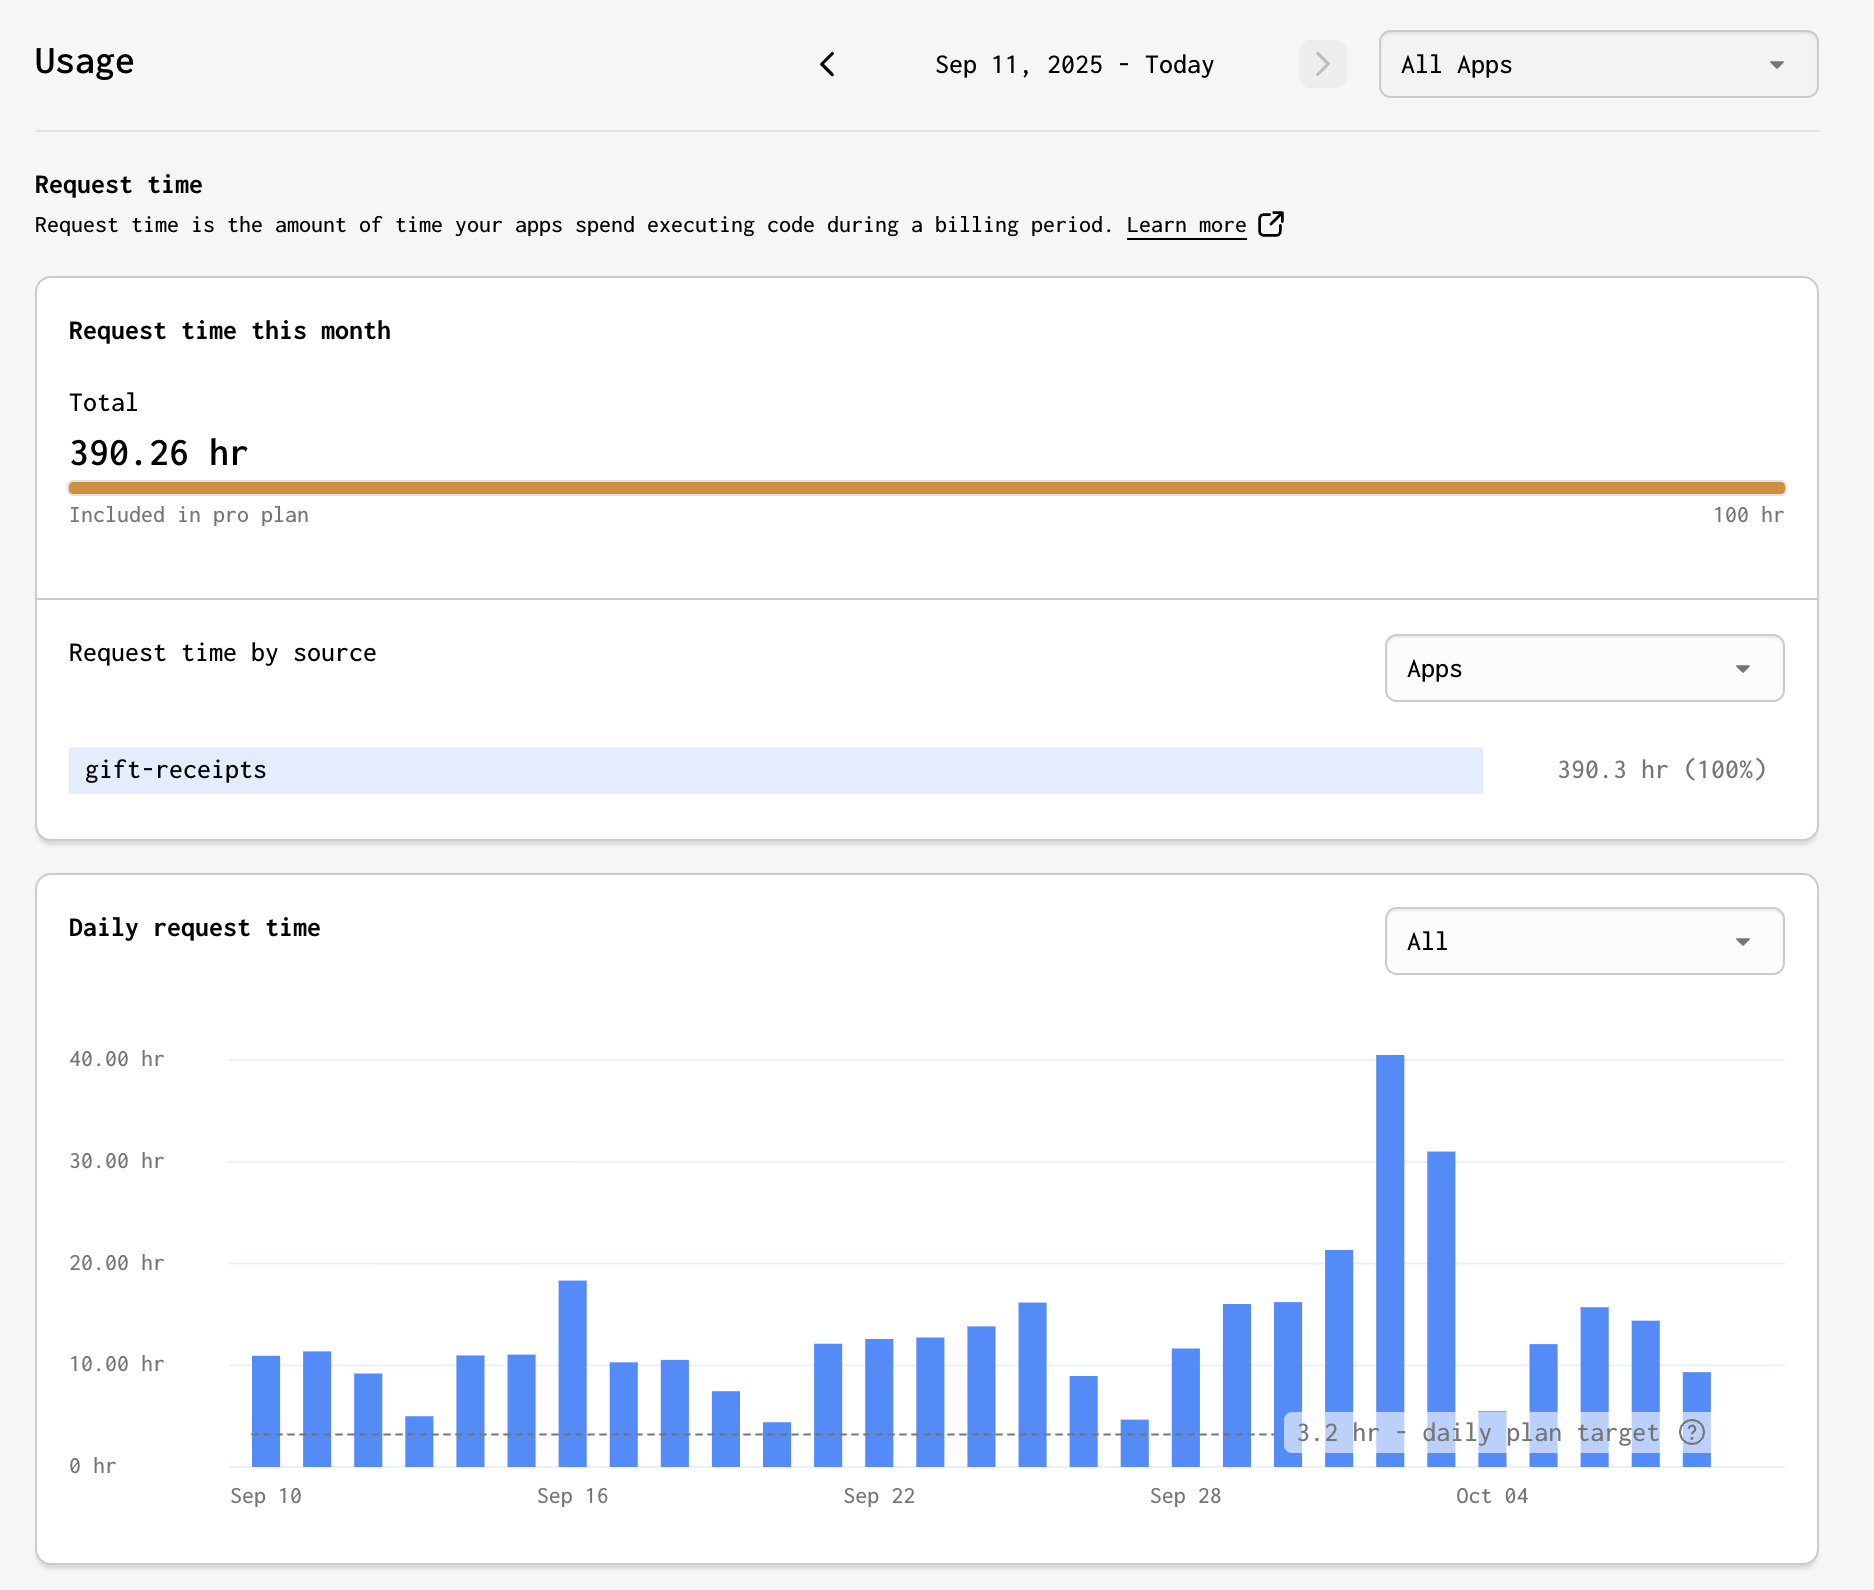Click the Sep 10 axis label
Image resolution: width=1874 pixels, height=1590 pixels.
coord(265,1496)
